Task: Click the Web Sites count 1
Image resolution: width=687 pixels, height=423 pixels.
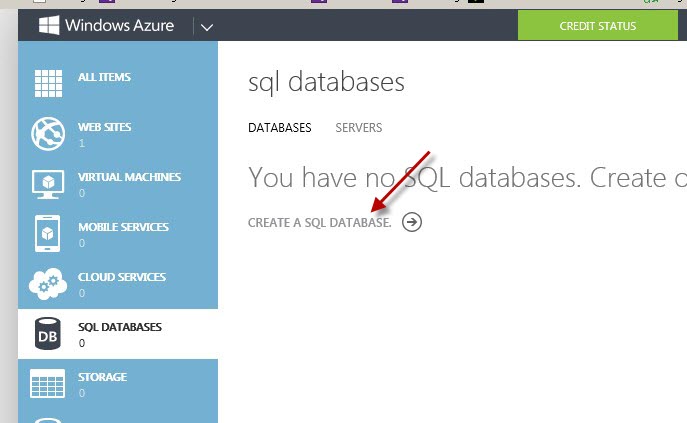Action: pos(82,143)
